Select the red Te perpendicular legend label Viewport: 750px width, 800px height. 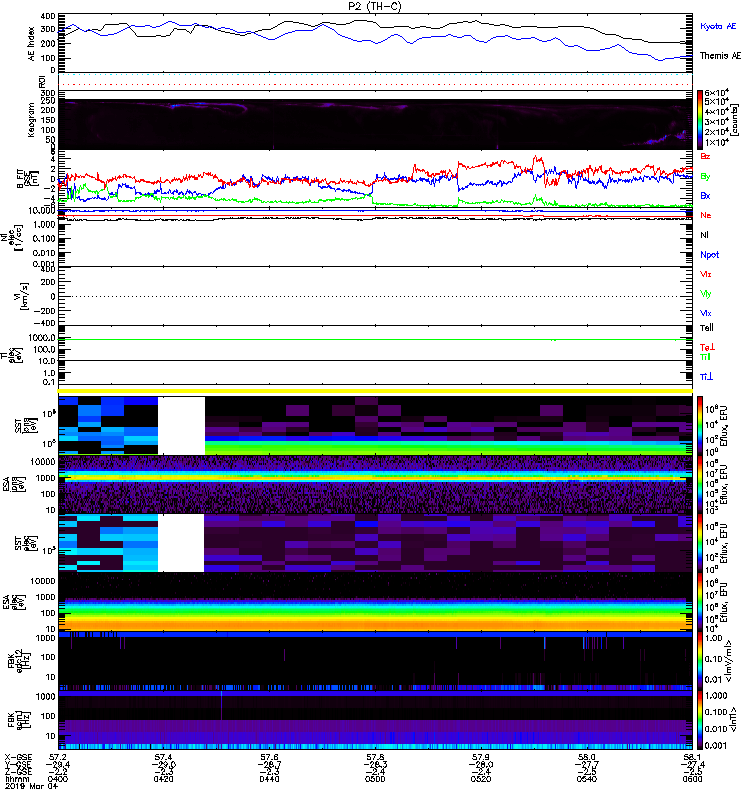(x=707, y=347)
